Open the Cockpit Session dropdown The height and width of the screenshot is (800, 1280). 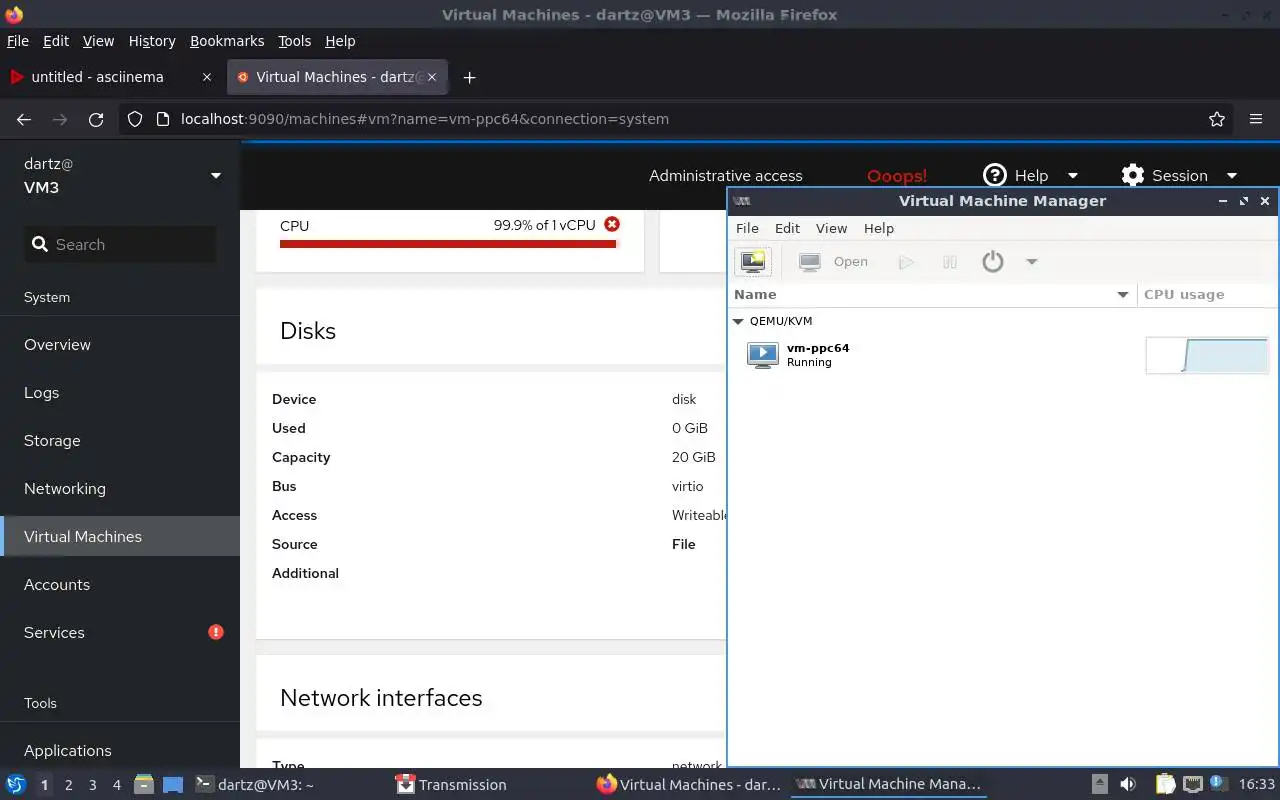click(x=1179, y=176)
